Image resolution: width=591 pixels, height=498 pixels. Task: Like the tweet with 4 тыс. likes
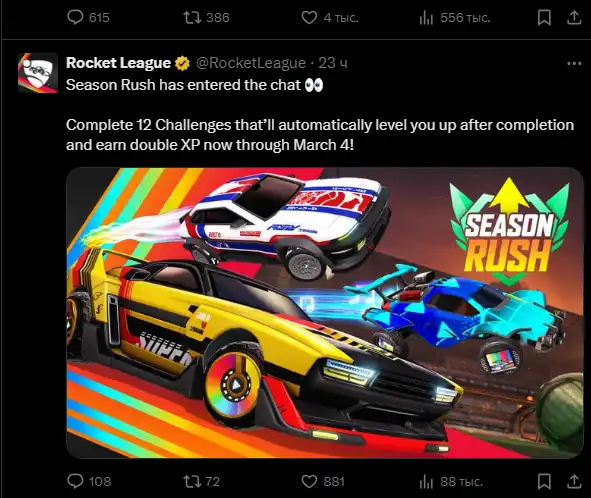tap(330, 17)
